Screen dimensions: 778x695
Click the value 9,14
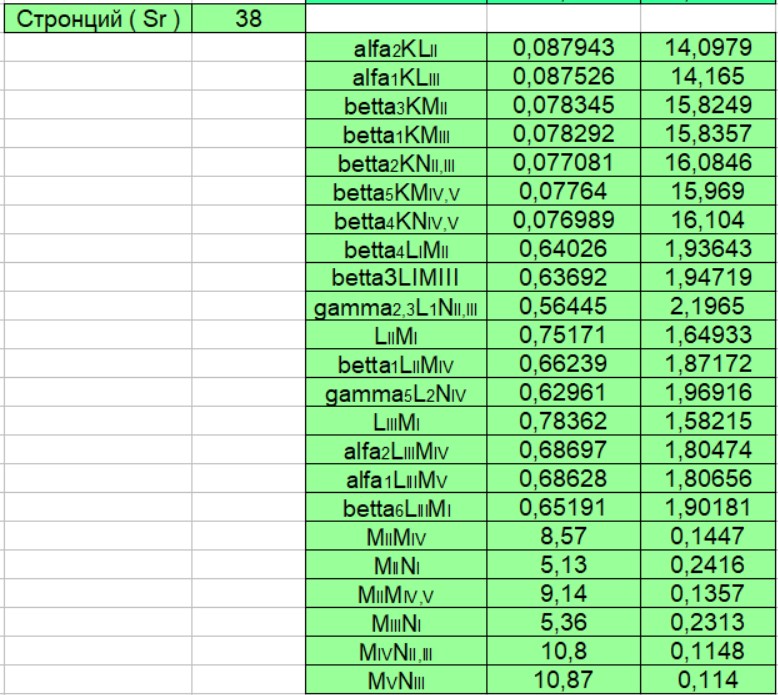(563, 594)
